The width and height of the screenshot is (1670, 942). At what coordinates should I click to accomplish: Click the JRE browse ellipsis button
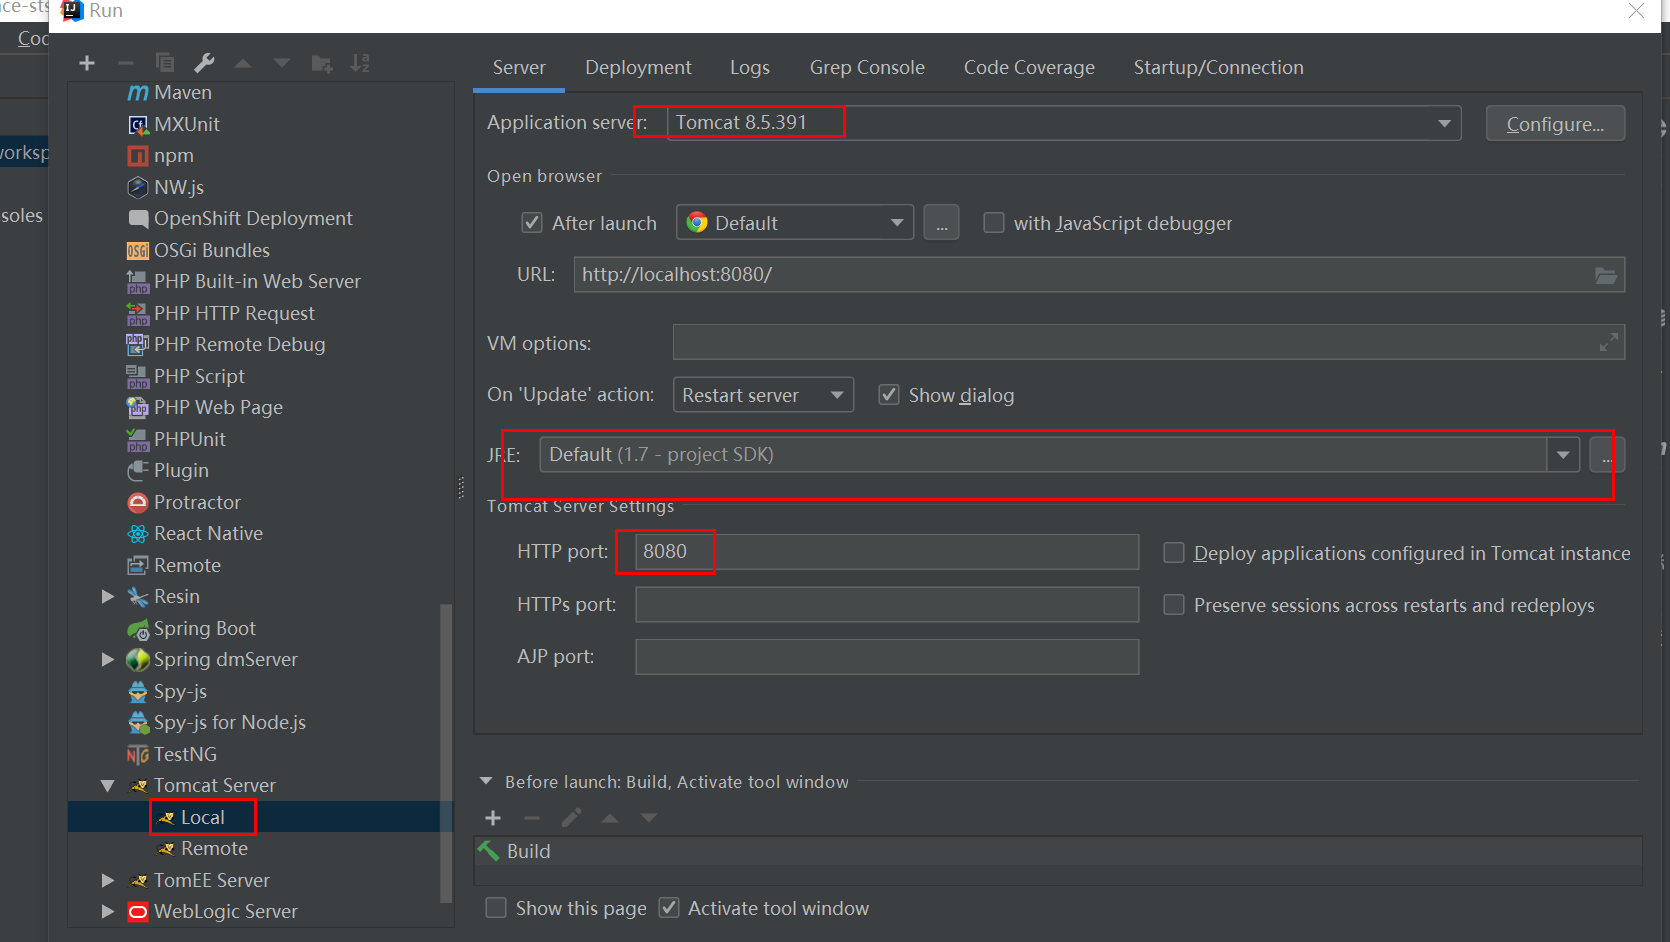point(1605,455)
